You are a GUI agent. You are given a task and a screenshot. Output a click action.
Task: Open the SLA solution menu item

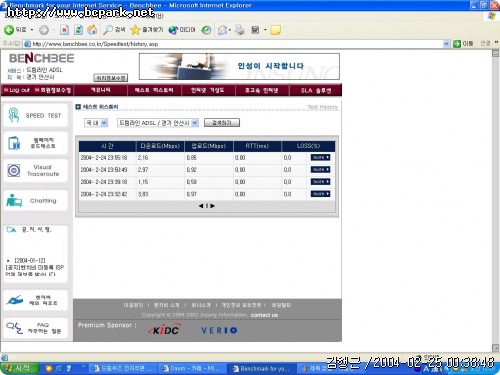[316, 90]
